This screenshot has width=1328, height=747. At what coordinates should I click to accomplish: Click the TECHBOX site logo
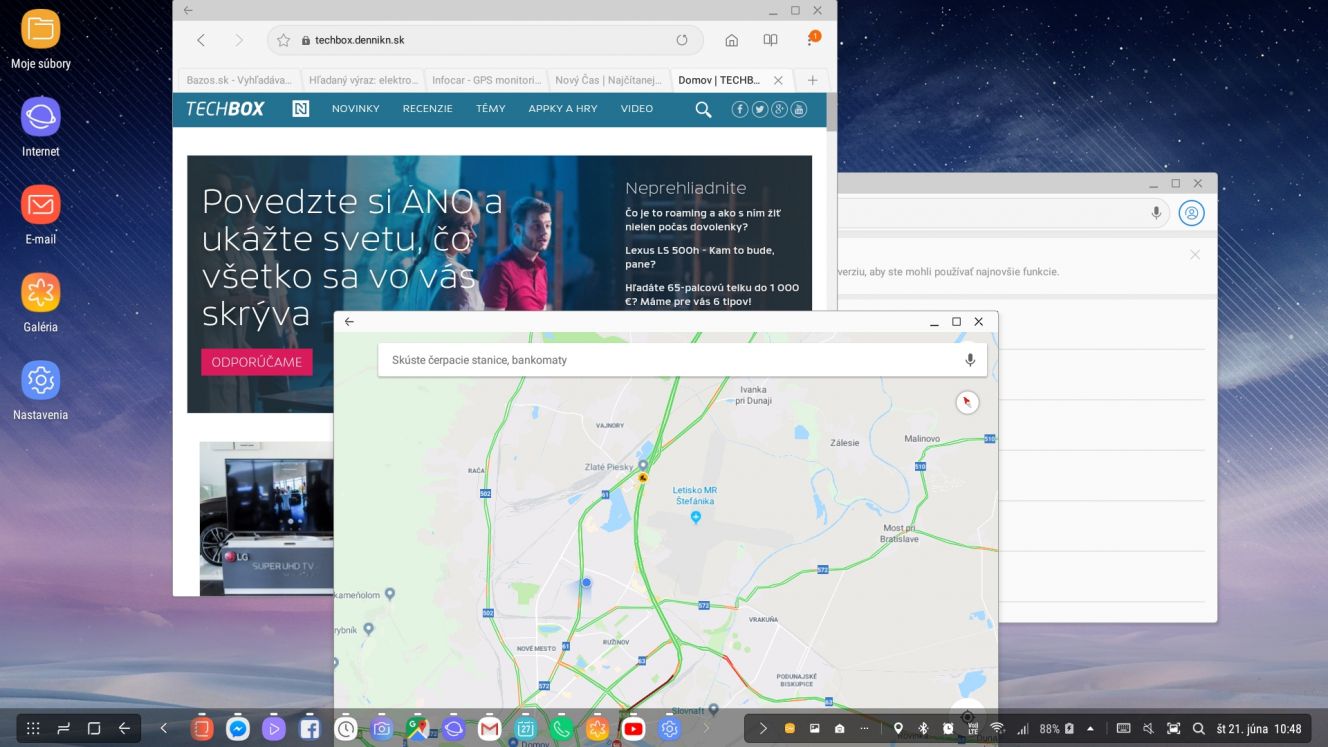pos(225,109)
